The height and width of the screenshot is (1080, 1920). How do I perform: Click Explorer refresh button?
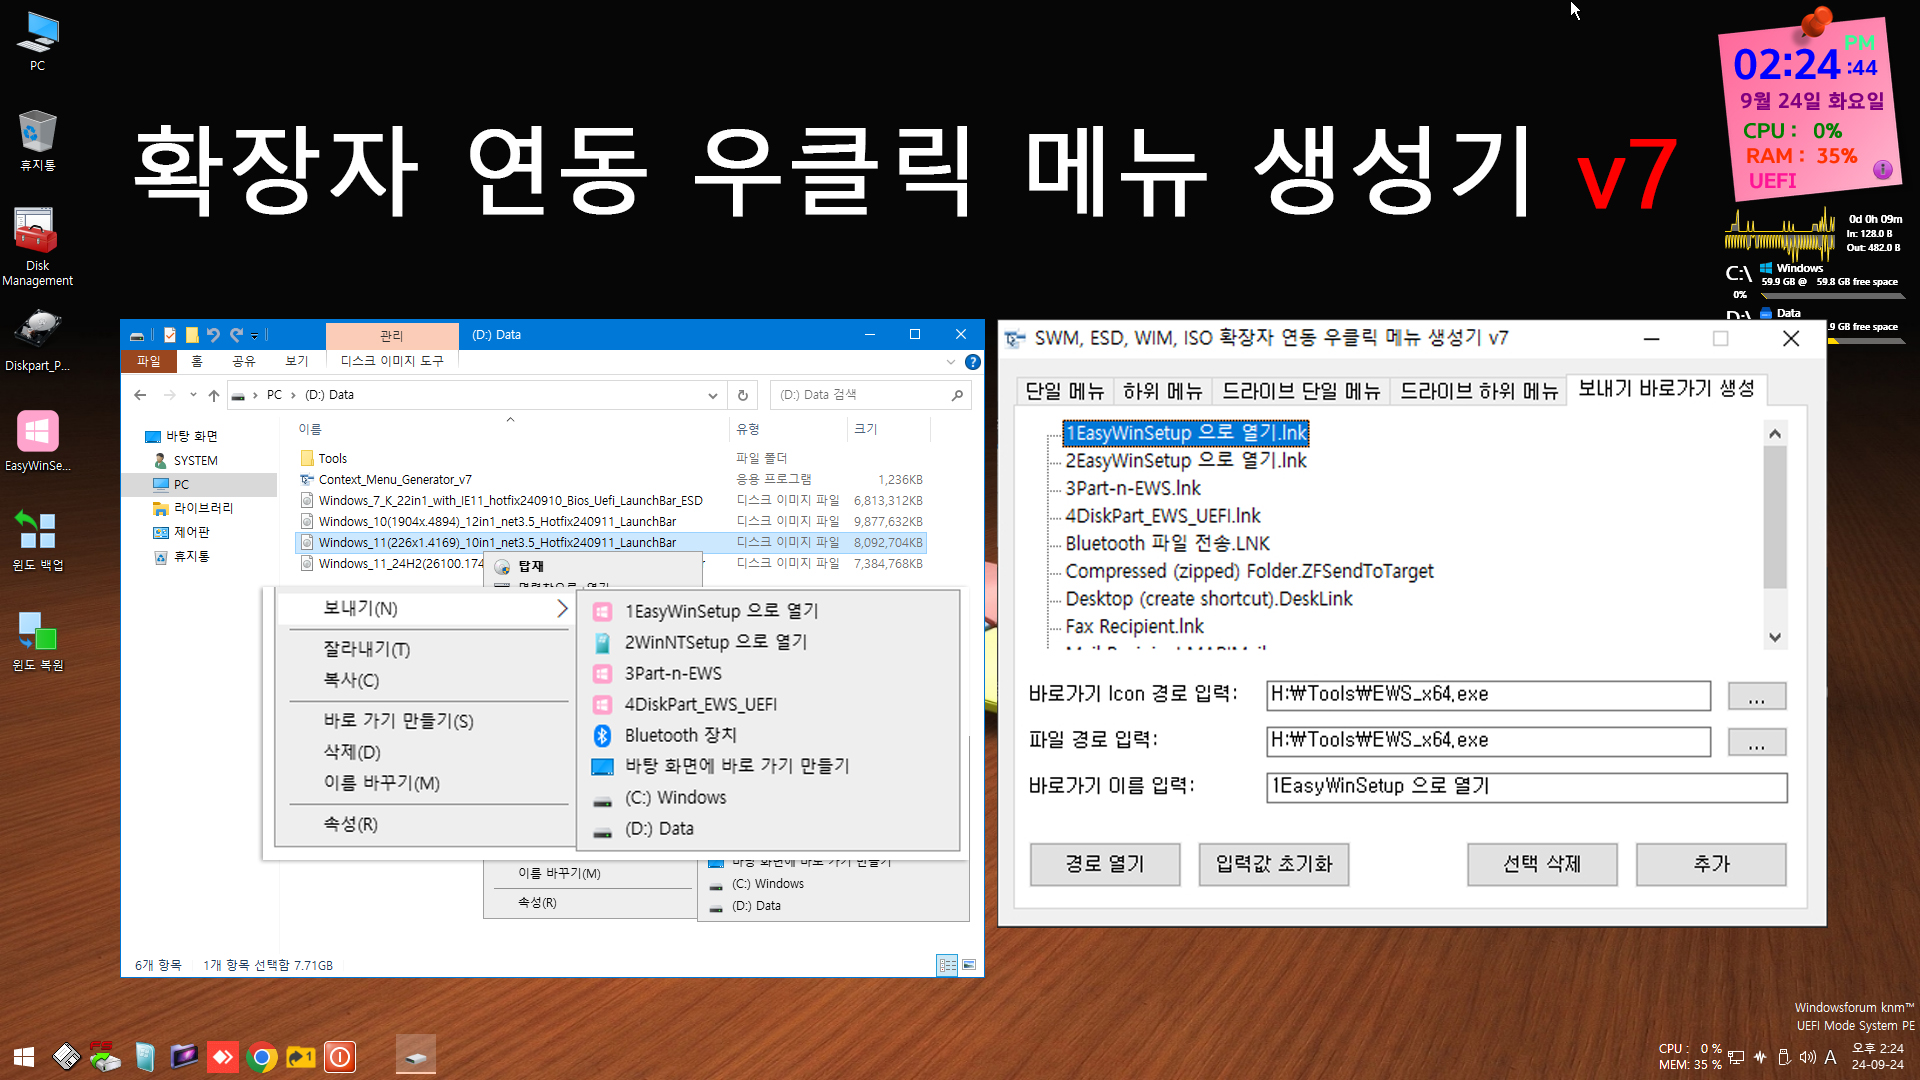[x=743, y=395]
